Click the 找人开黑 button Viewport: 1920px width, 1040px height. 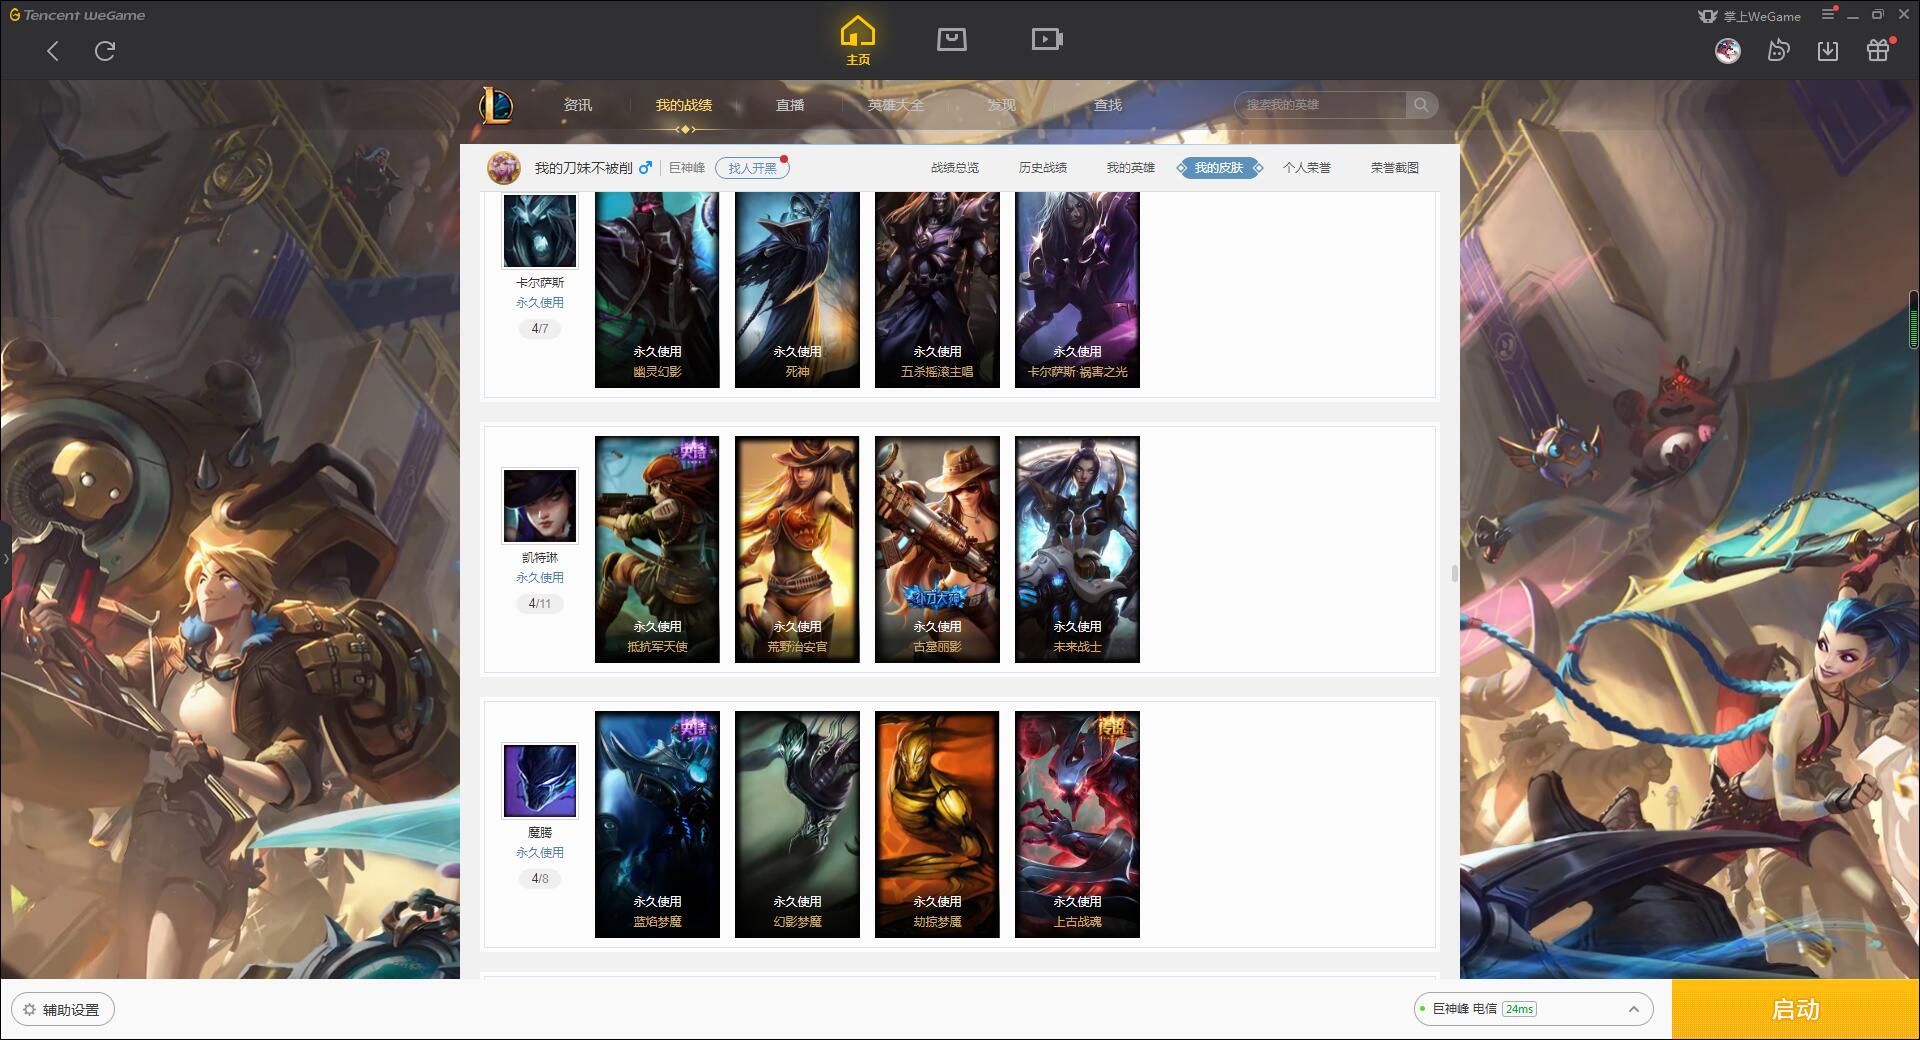coord(752,168)
